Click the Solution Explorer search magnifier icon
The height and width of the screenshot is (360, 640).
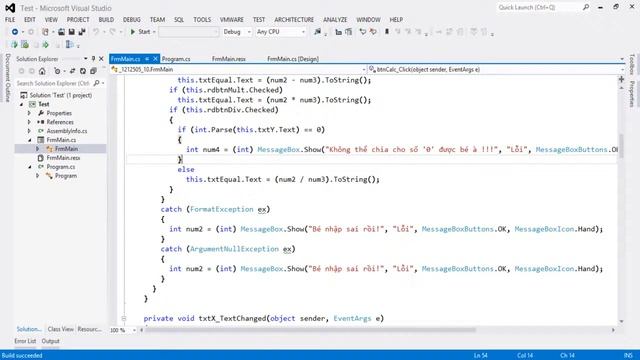(x=96, y=83)
